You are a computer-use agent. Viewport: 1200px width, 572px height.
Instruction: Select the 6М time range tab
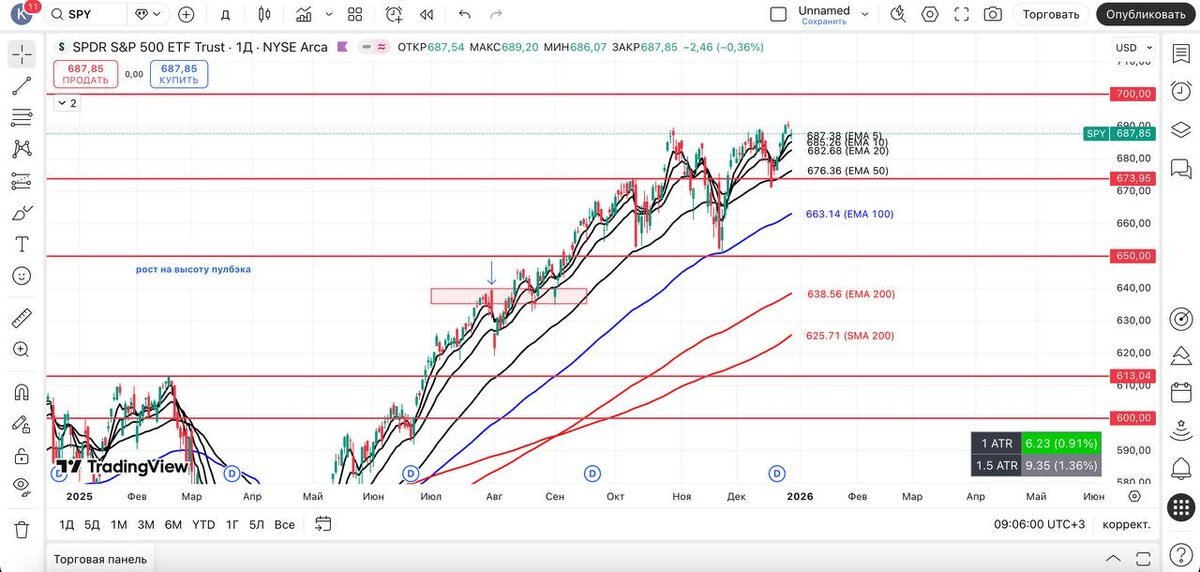[x=173, y=524]
